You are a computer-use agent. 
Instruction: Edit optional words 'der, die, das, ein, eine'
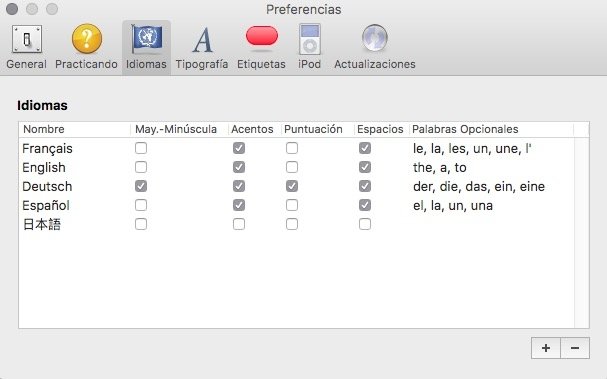click(479, 187)
